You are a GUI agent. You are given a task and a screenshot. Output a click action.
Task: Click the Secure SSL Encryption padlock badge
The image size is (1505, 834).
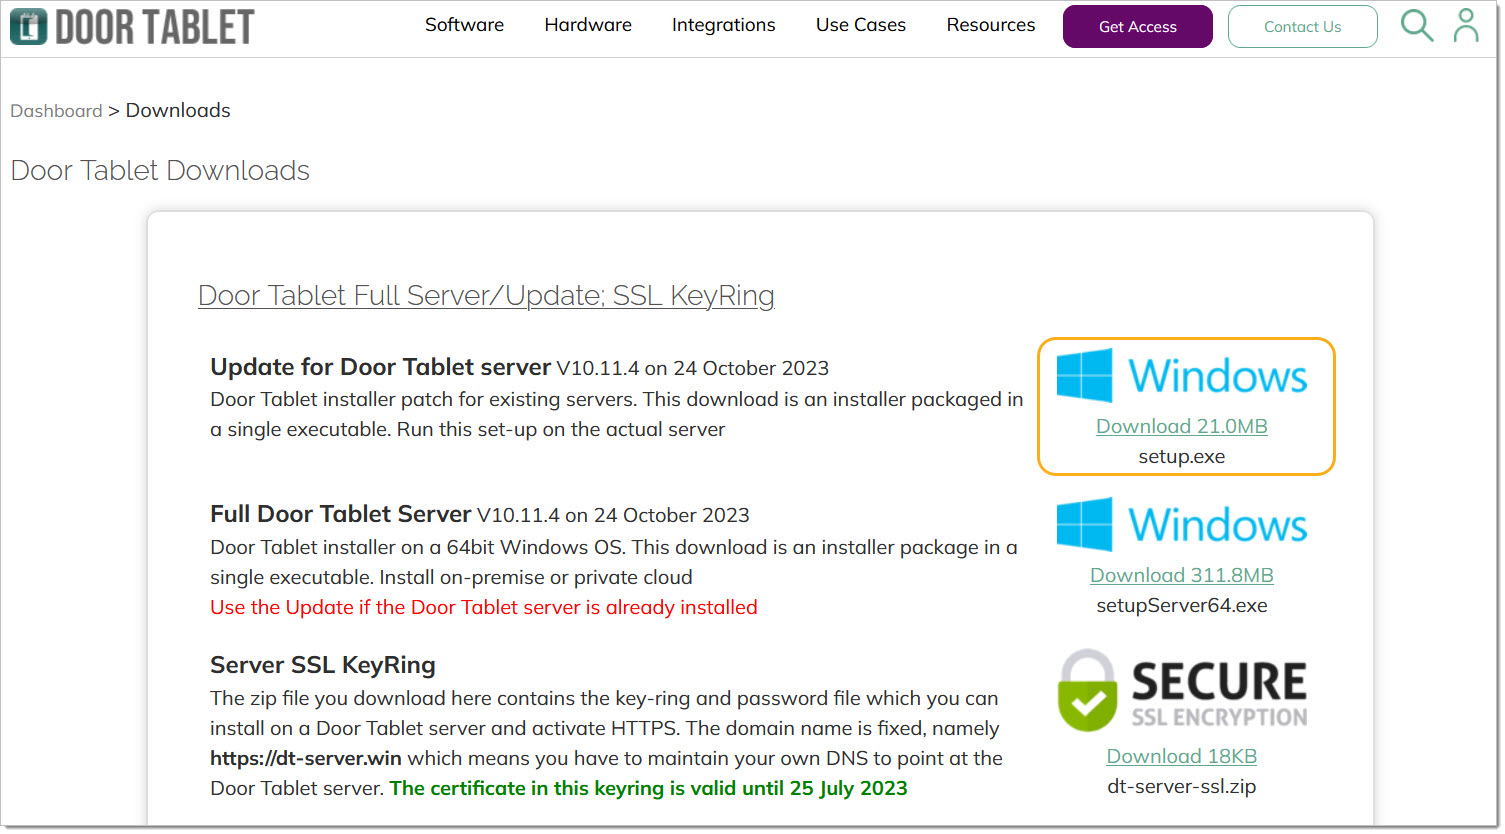coord(1182,690)
